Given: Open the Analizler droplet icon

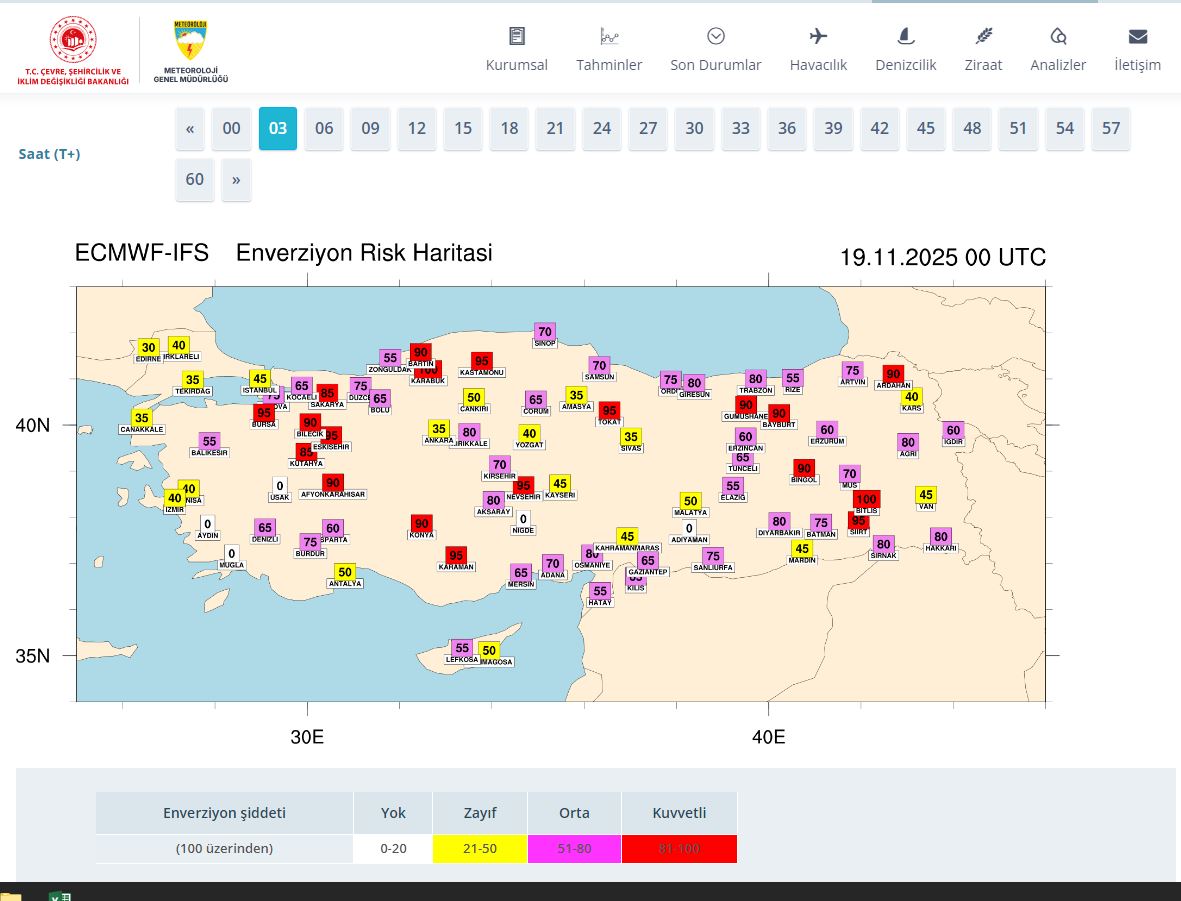Looking at the screenshot, I should (x=1058, y=35).
